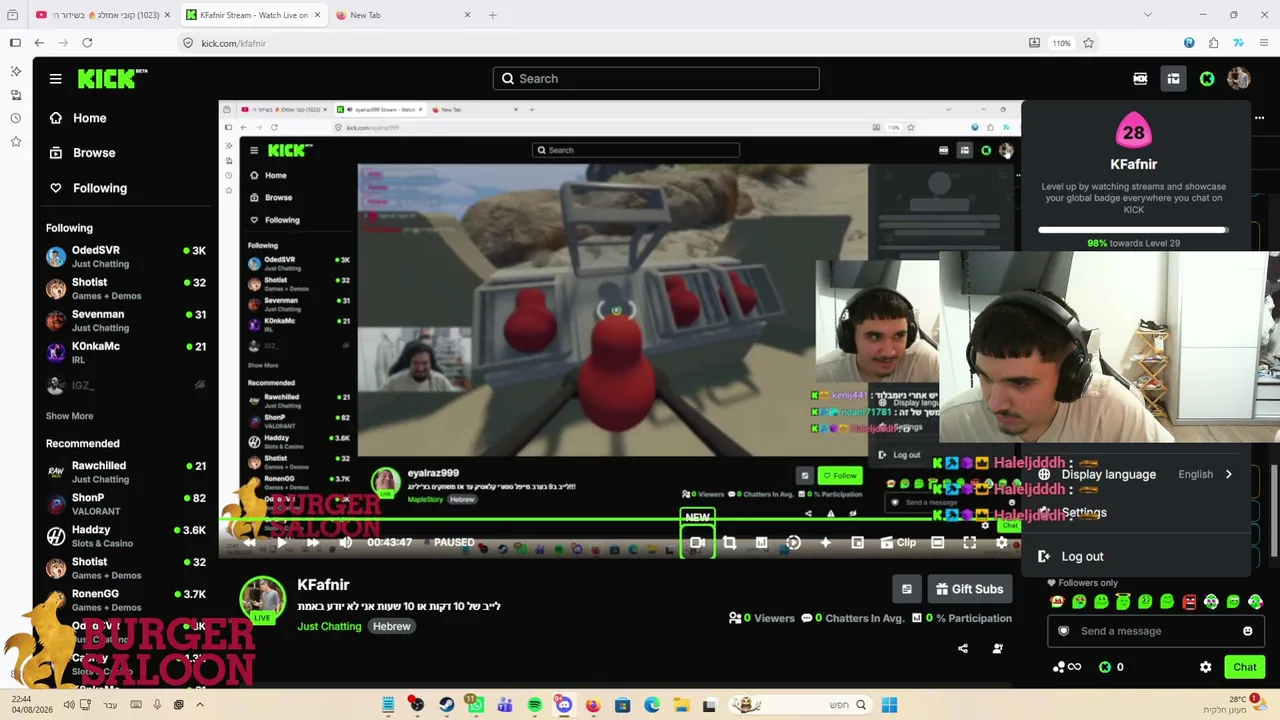Open the K0nkaMc channel in Following
Viewport: 1280px width, 720px height.
pos(126,352)
